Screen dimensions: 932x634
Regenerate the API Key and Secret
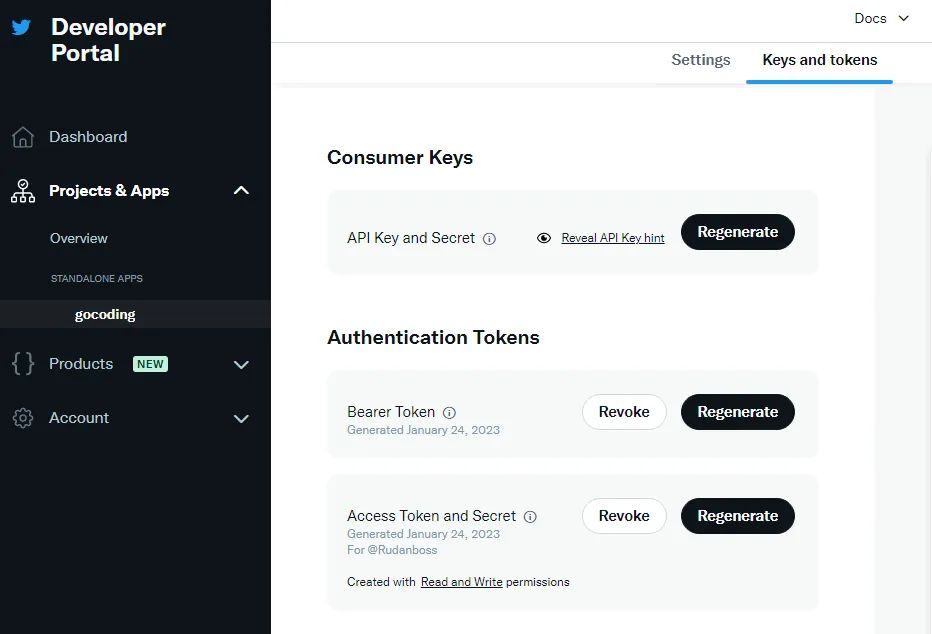(737, 232)
